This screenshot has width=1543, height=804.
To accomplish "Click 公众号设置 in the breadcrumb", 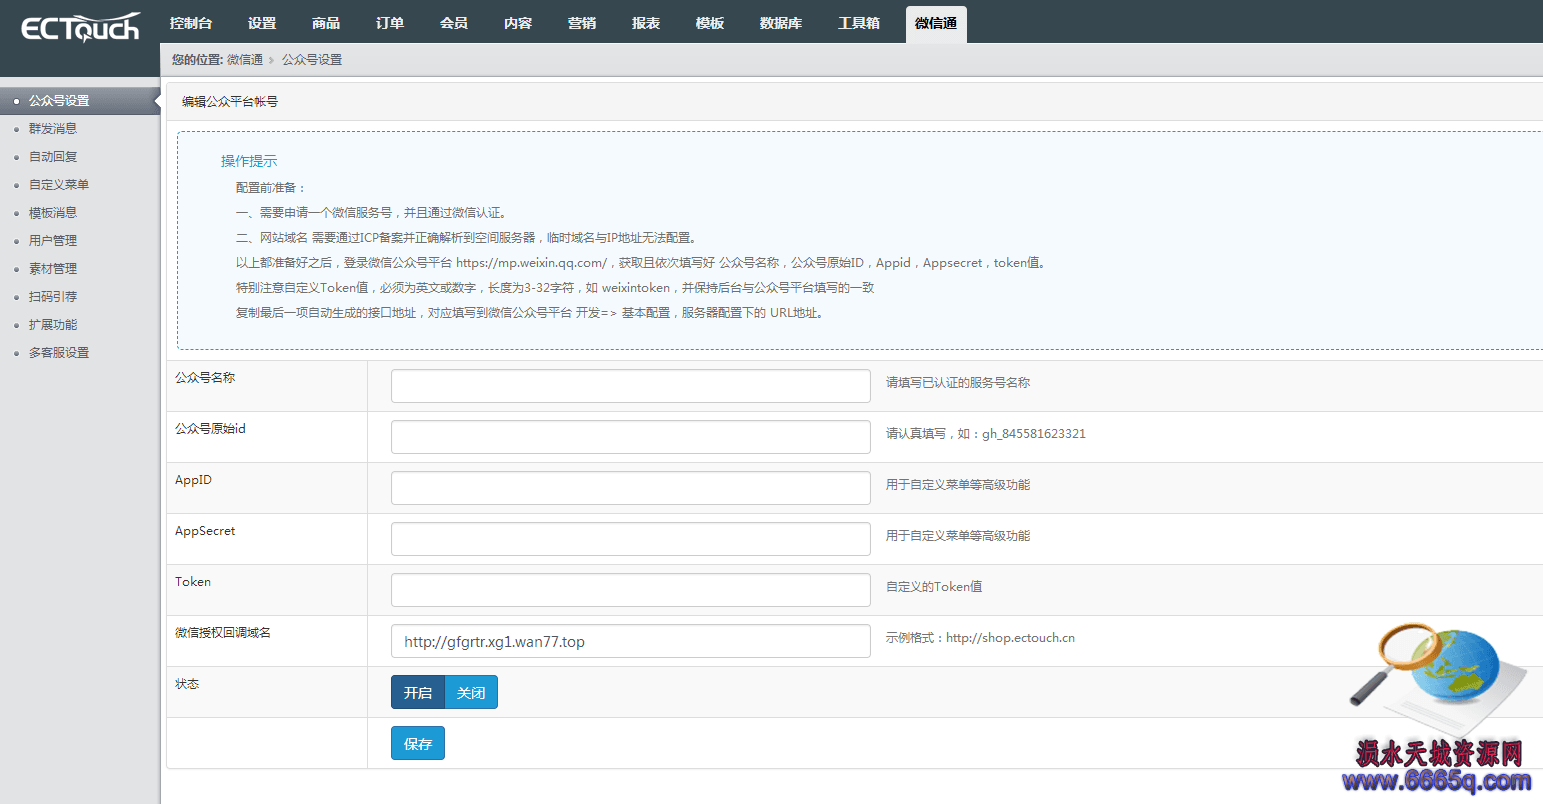I will click(312, 60).
